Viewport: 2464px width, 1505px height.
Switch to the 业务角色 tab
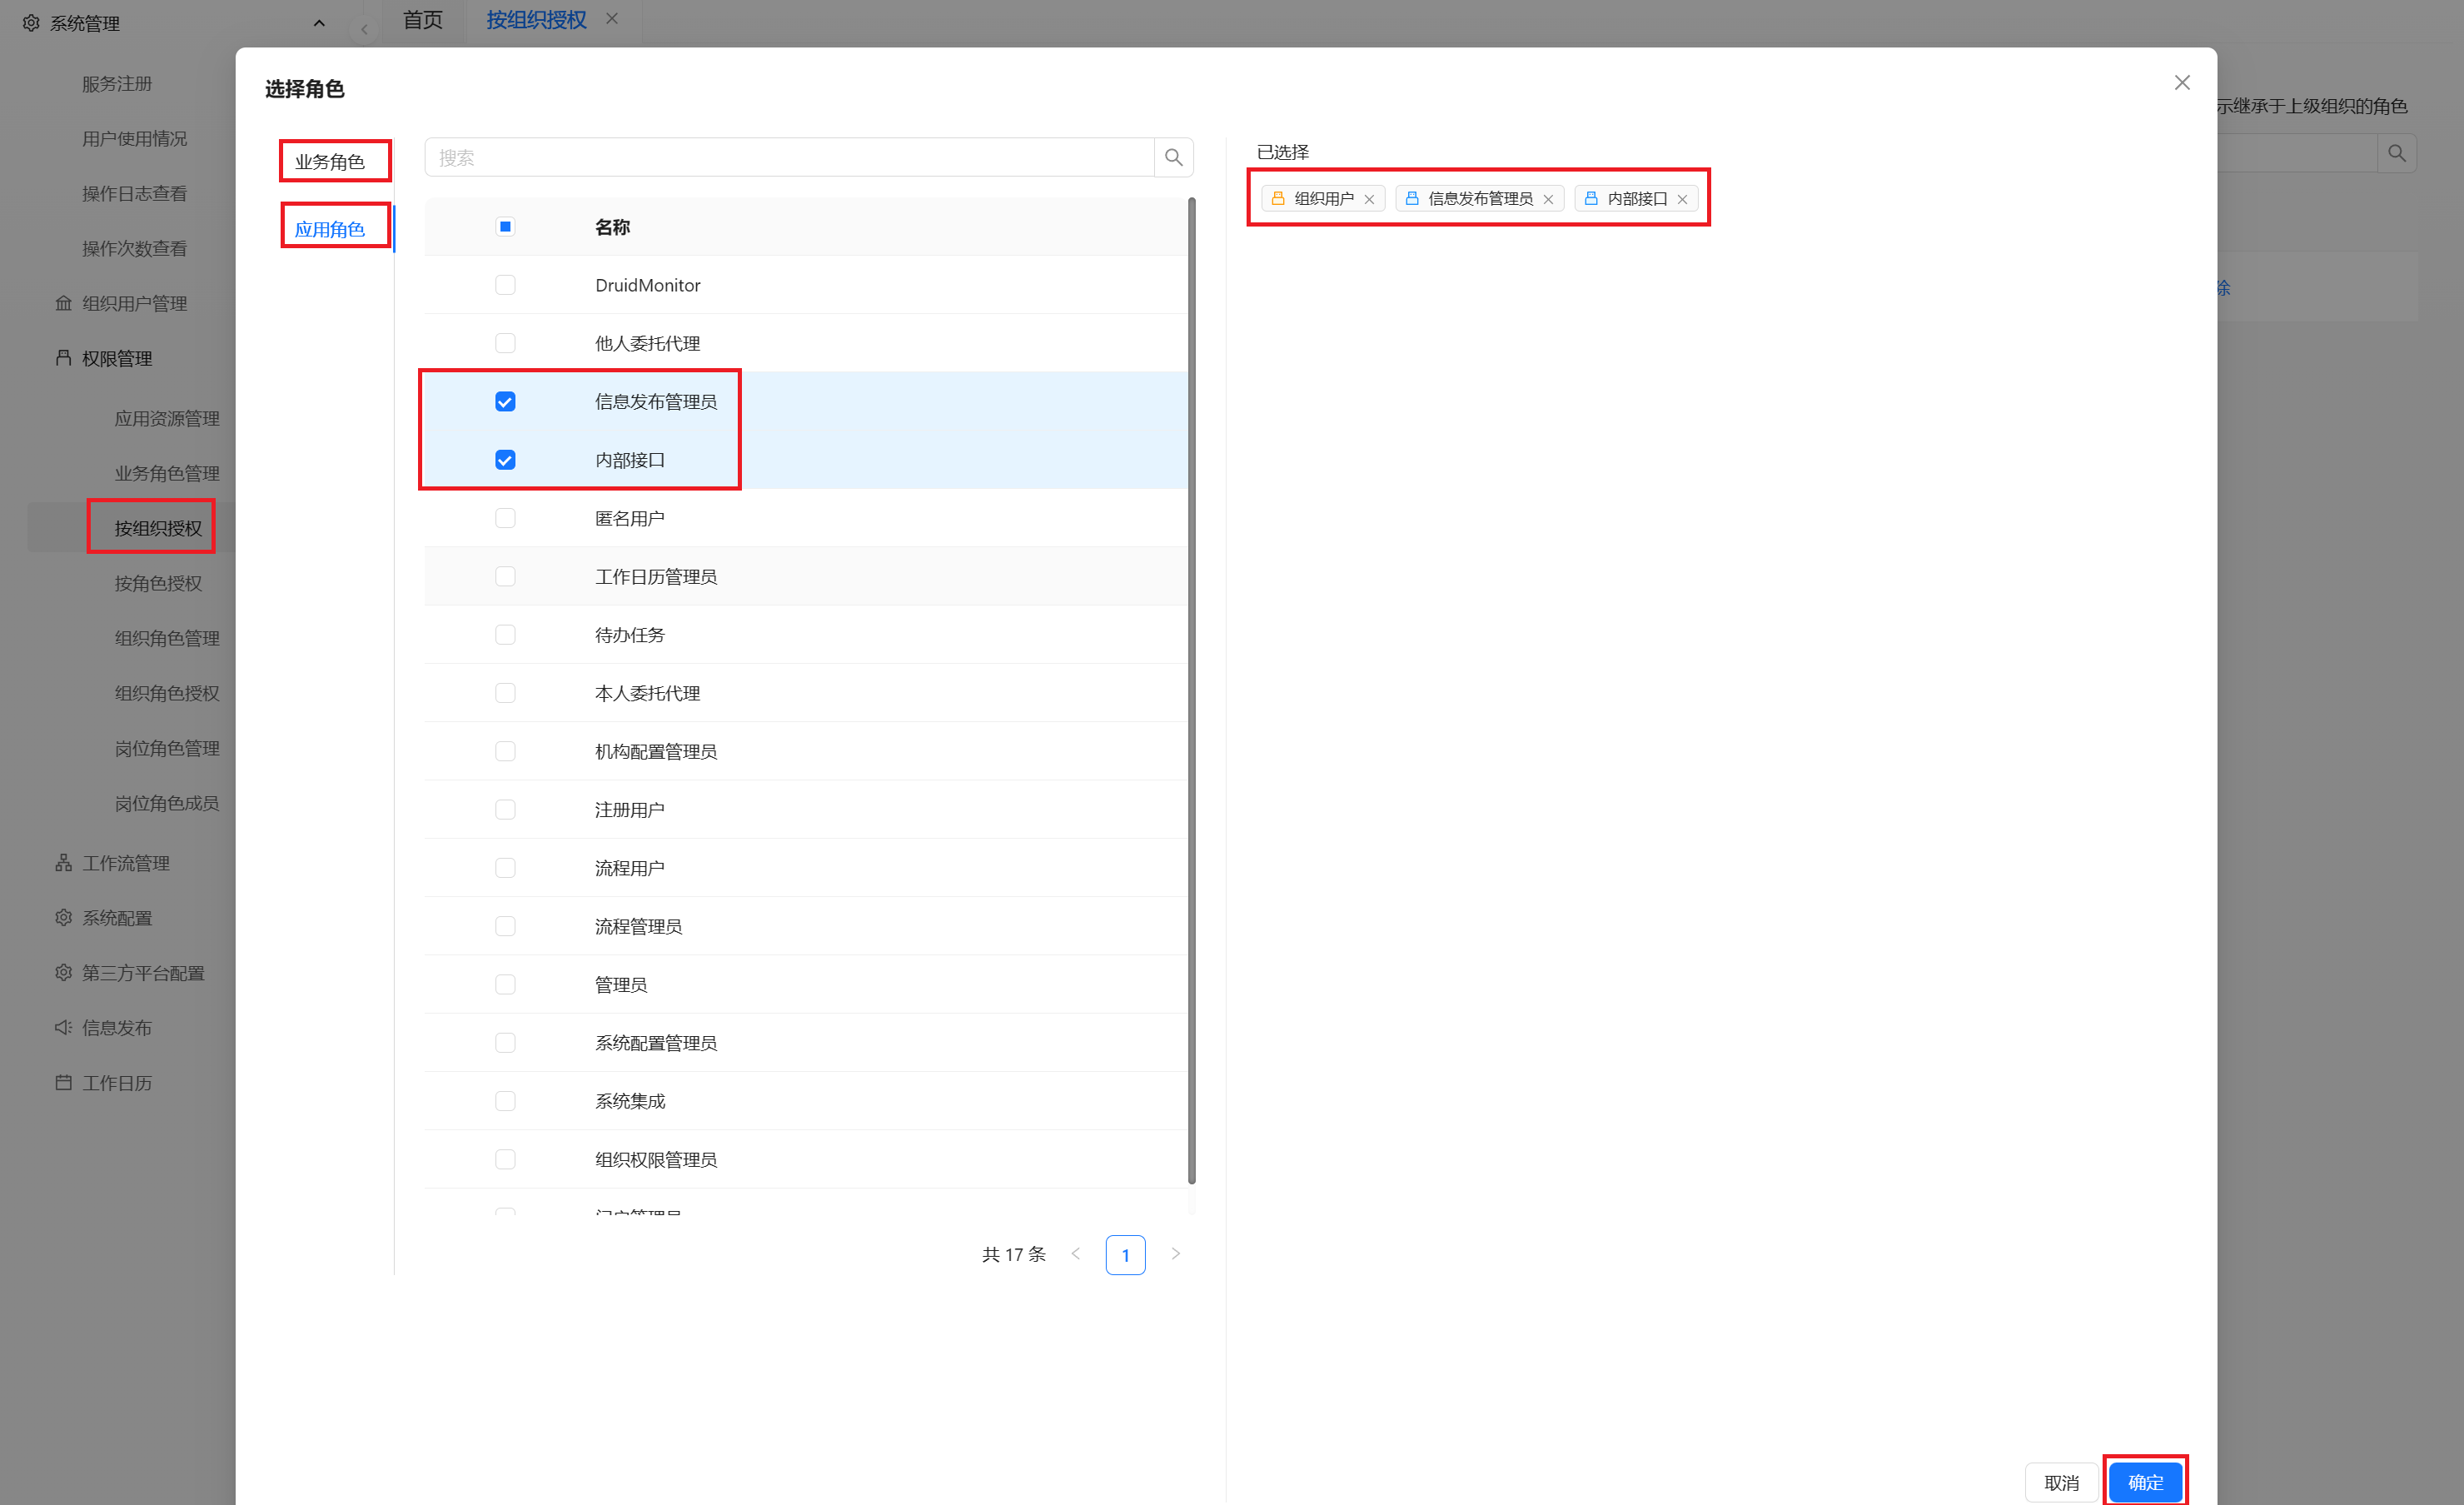[x=330, y=162]
